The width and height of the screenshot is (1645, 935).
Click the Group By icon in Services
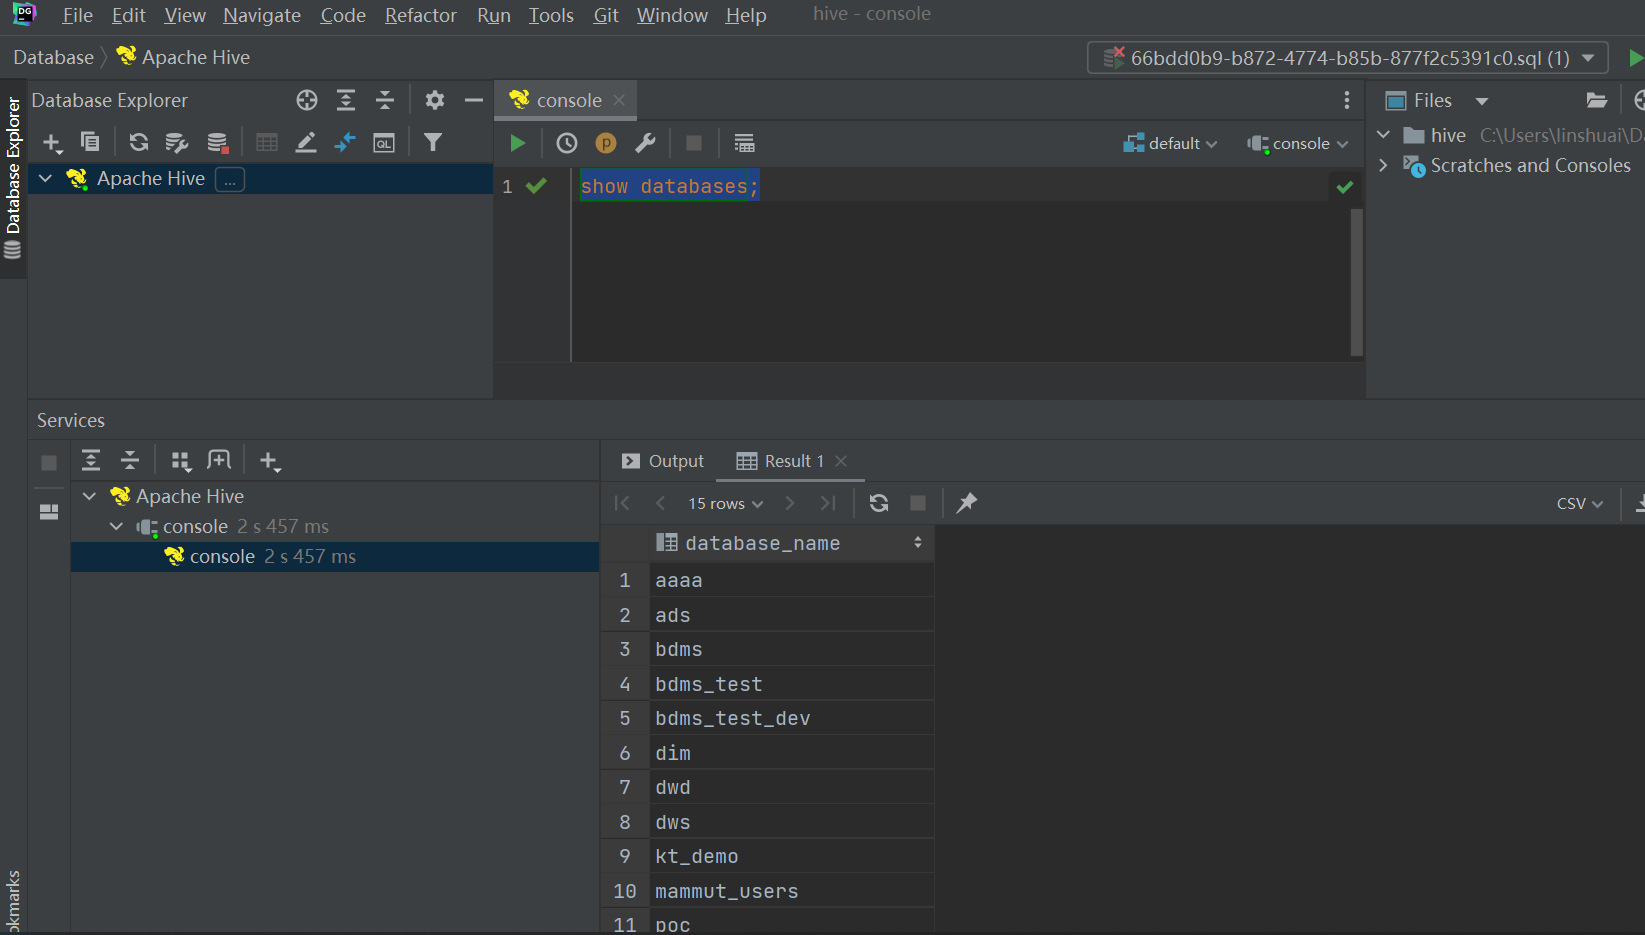coord(180,460)
